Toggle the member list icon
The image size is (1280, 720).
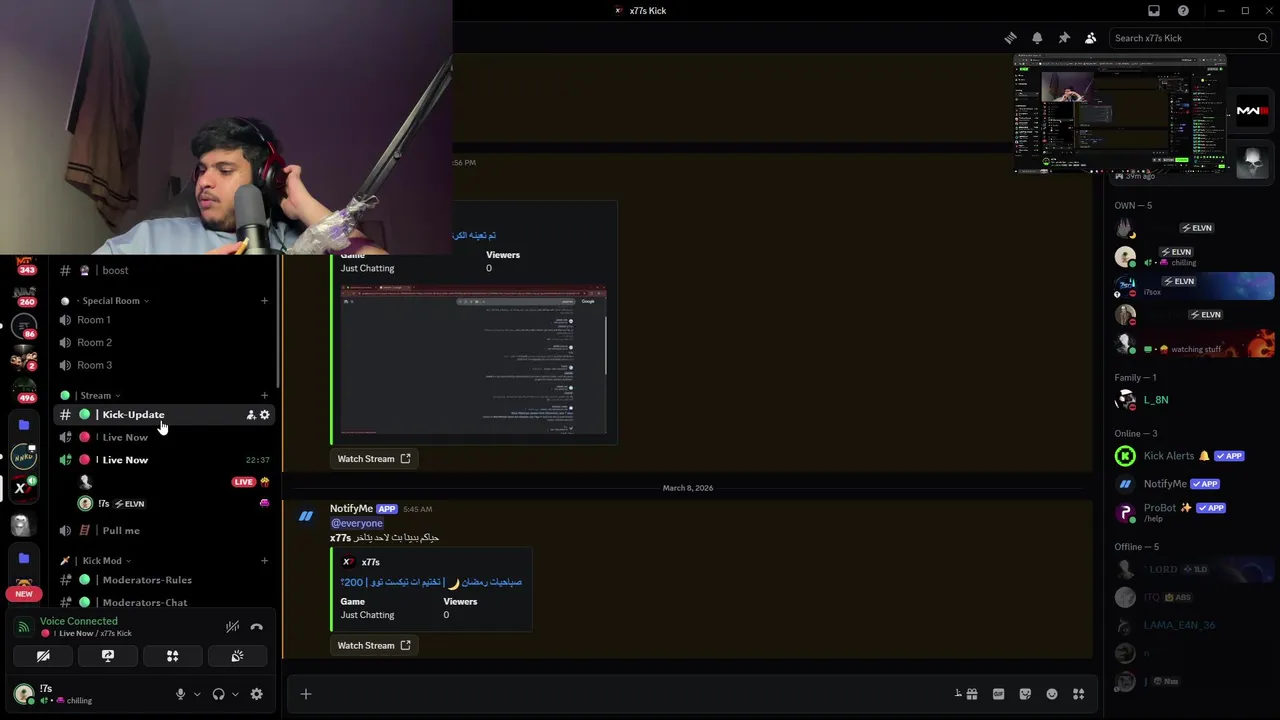(x=1091, y=38)
